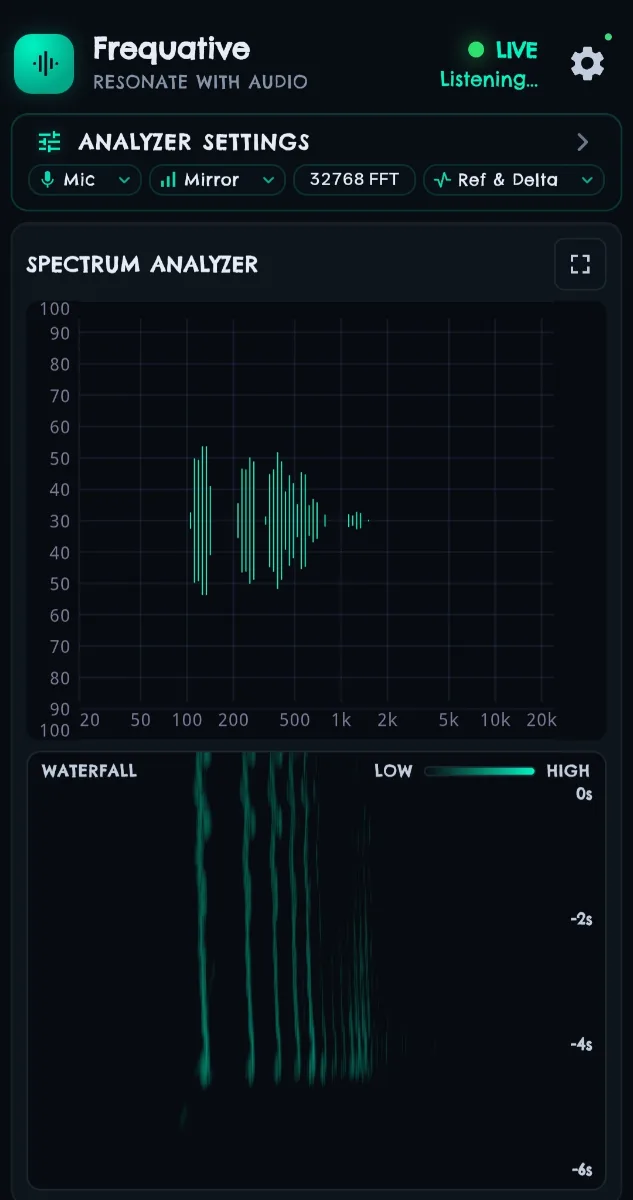Click the 500 frequency axis label
This screenshot has width=633, height=1200.
click(295, 720)
